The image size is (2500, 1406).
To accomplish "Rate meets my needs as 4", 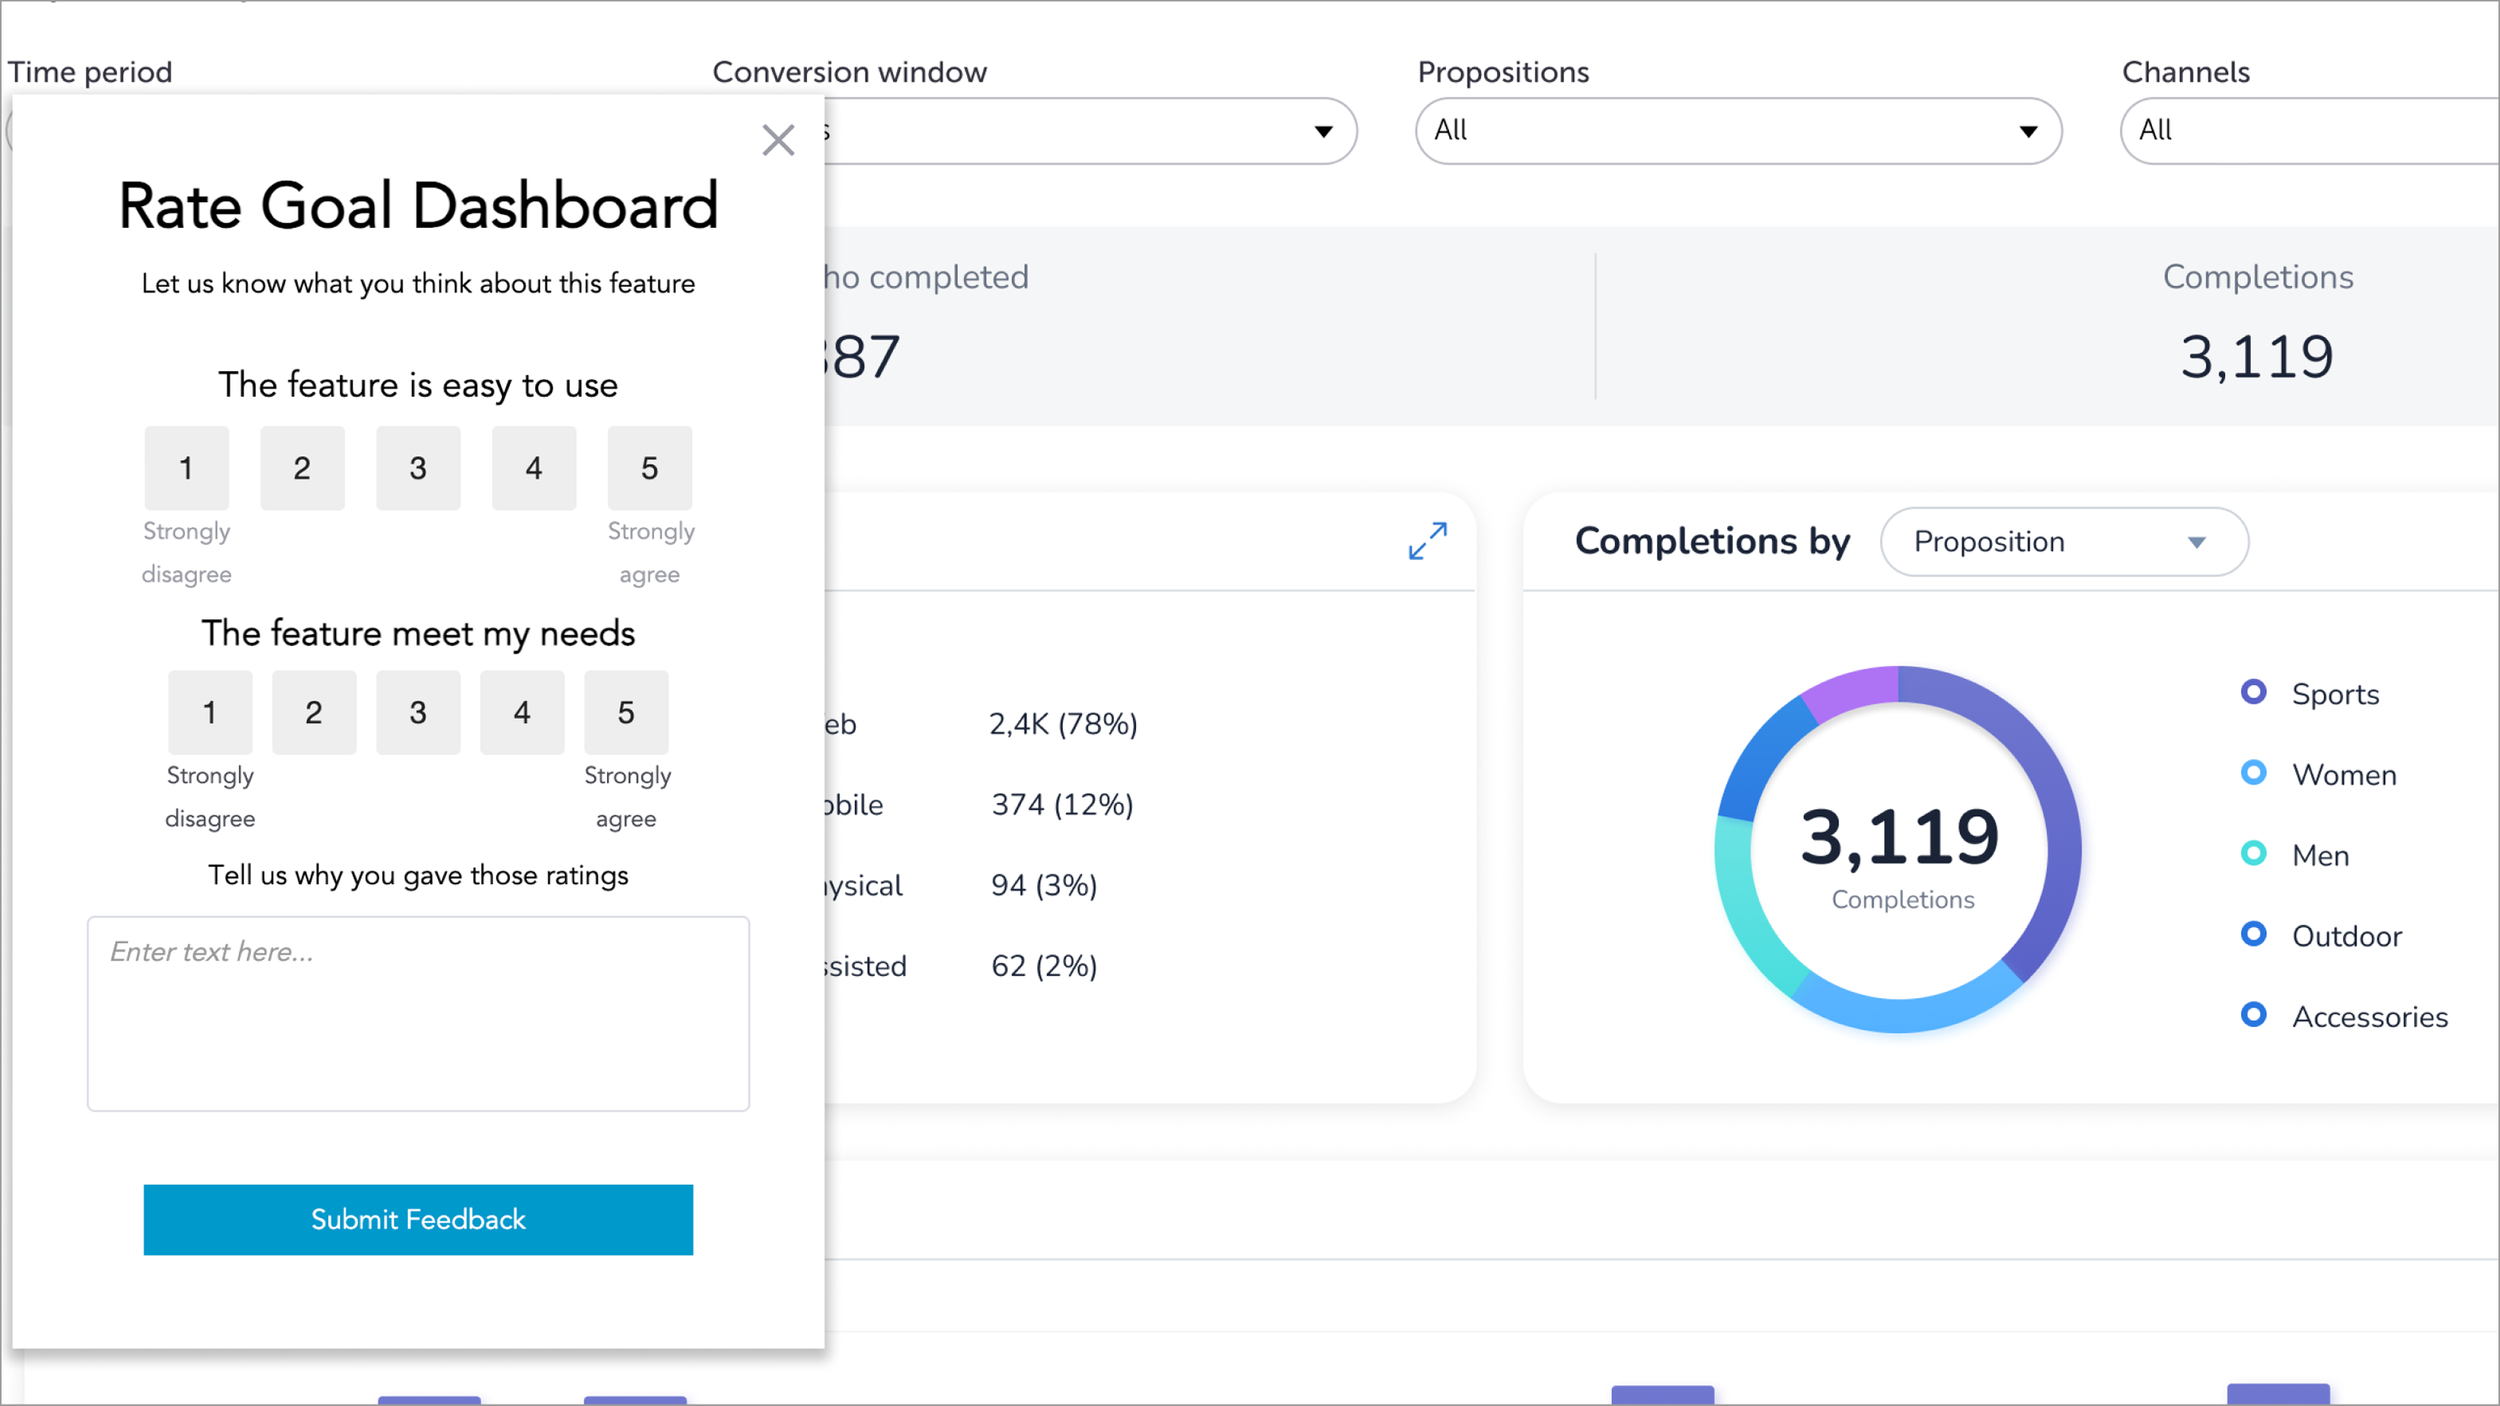I will point(522,712).
